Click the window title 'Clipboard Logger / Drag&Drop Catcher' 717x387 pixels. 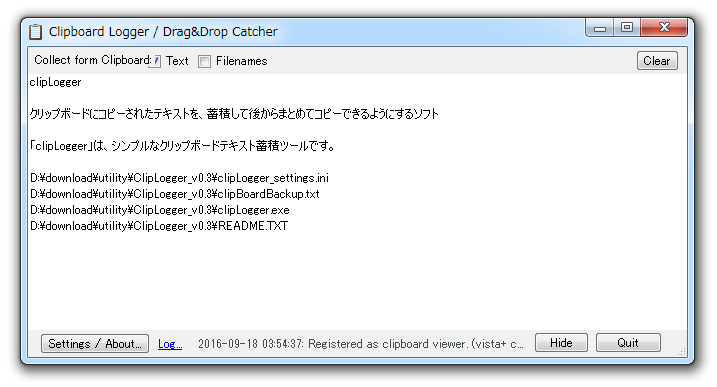[x=163, y=32]
